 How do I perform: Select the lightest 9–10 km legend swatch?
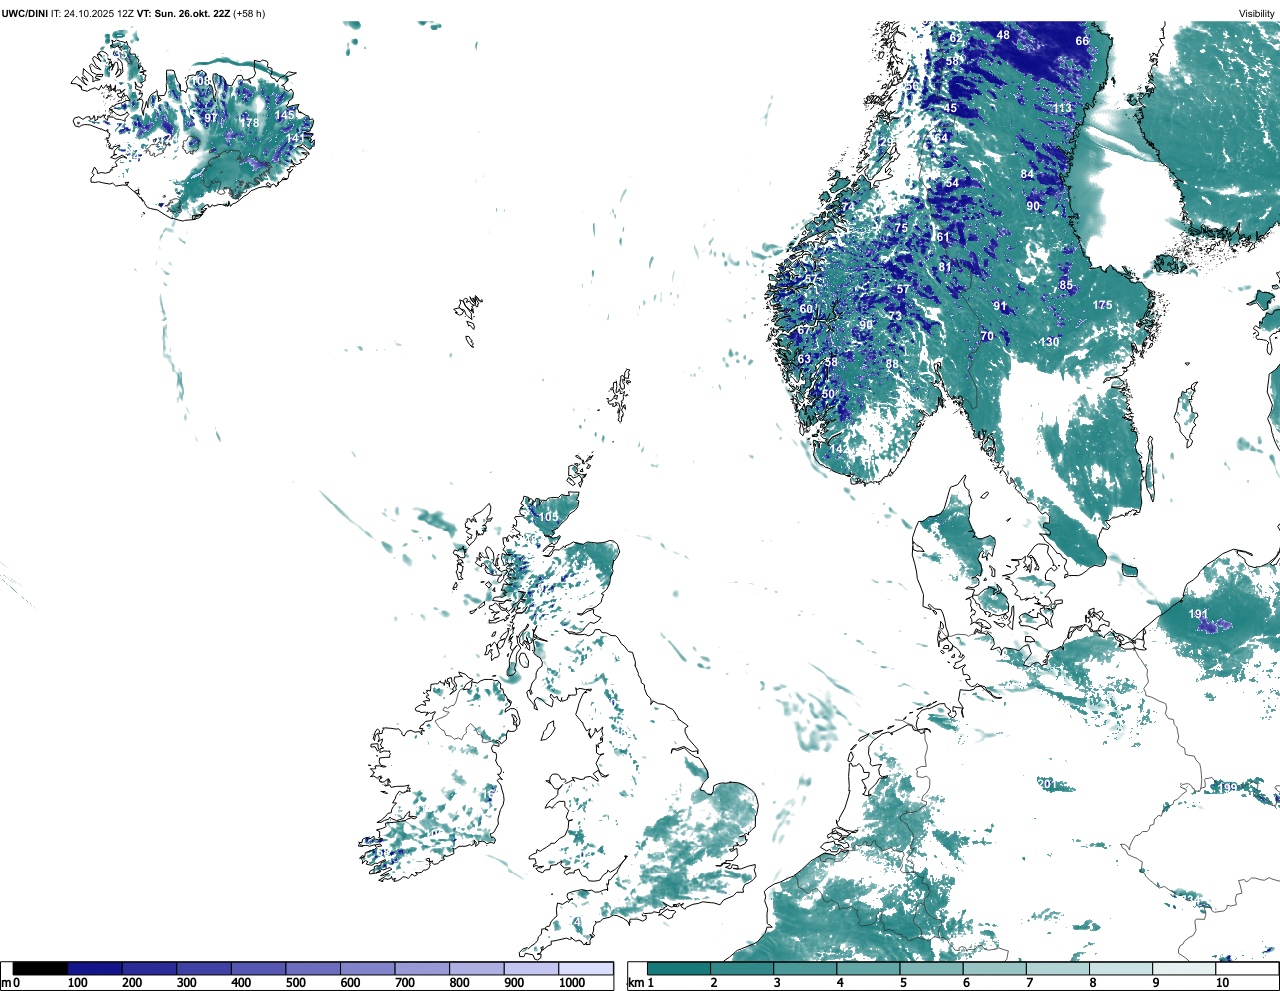click(1183, 969)
